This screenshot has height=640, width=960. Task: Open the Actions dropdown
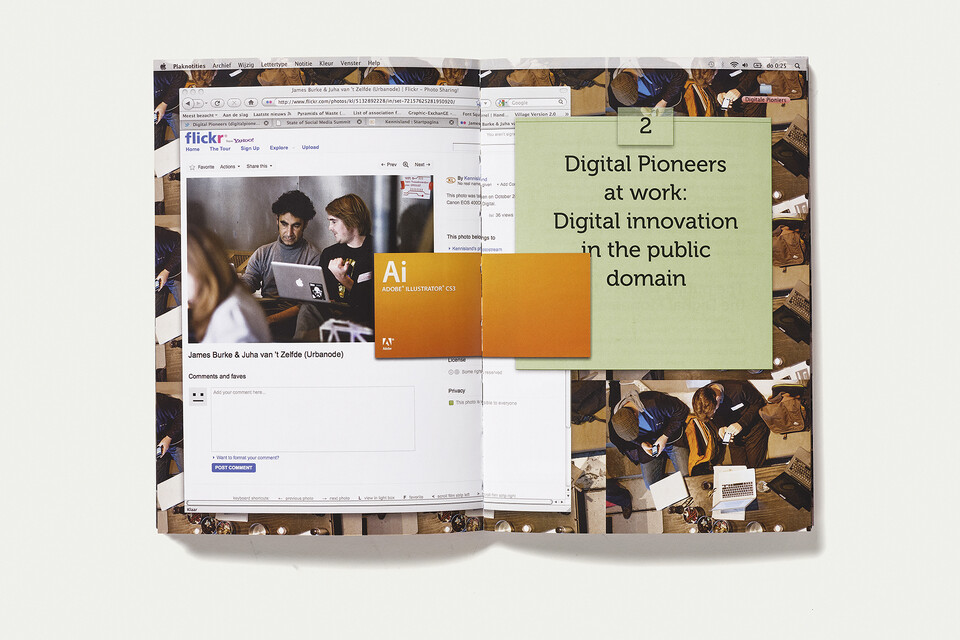coord(230,167)
